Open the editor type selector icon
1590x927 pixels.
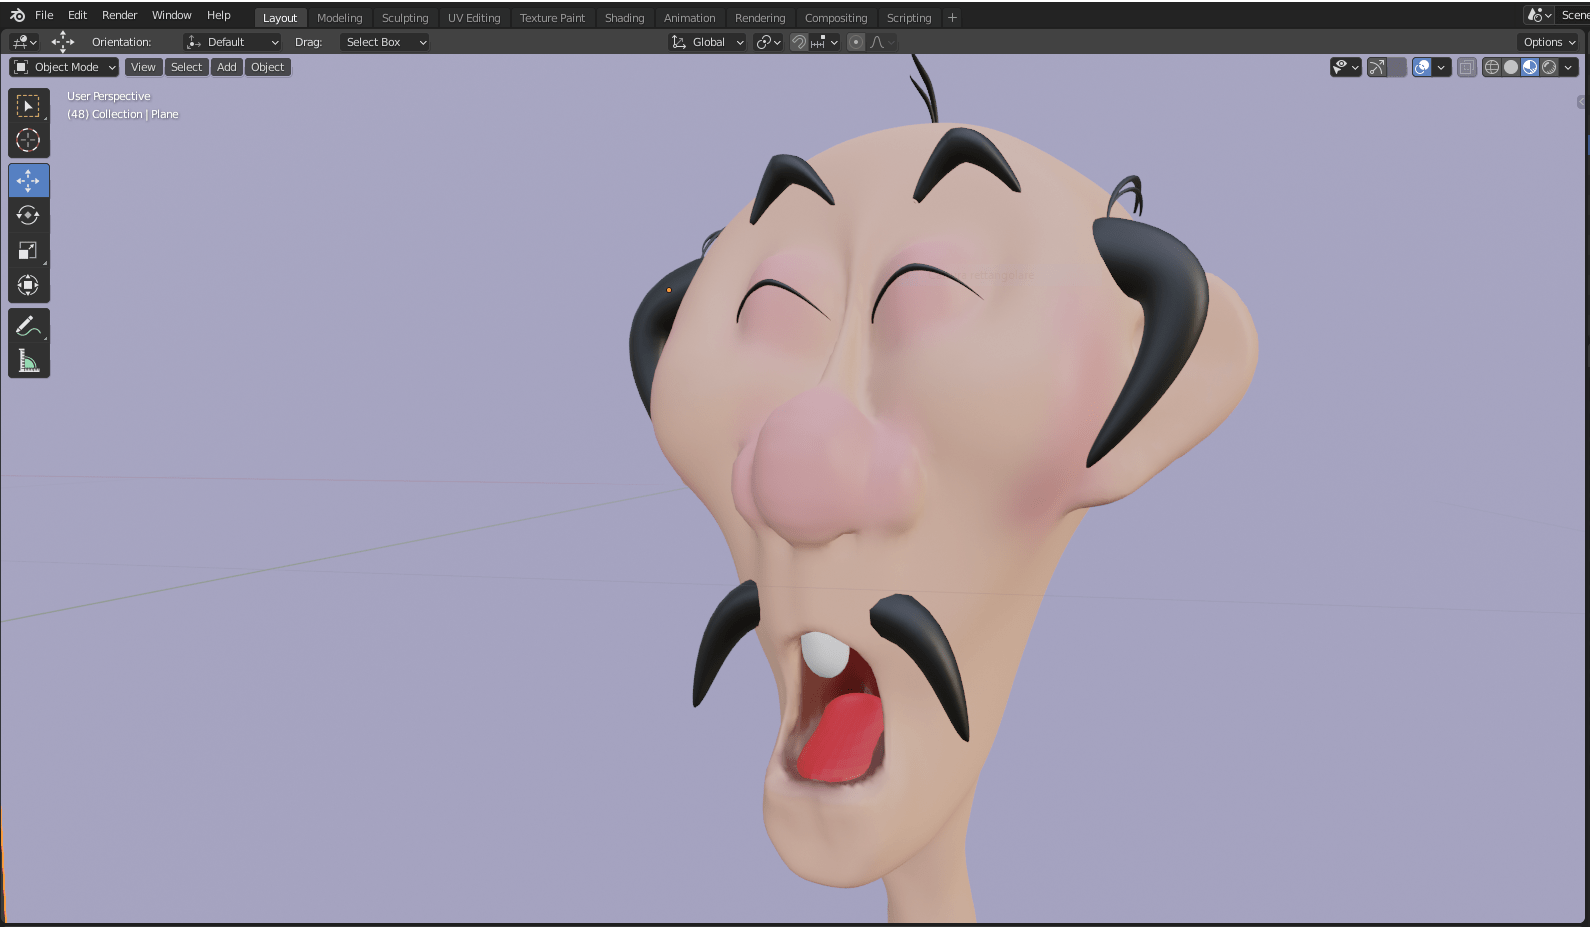tap(23, 42)
